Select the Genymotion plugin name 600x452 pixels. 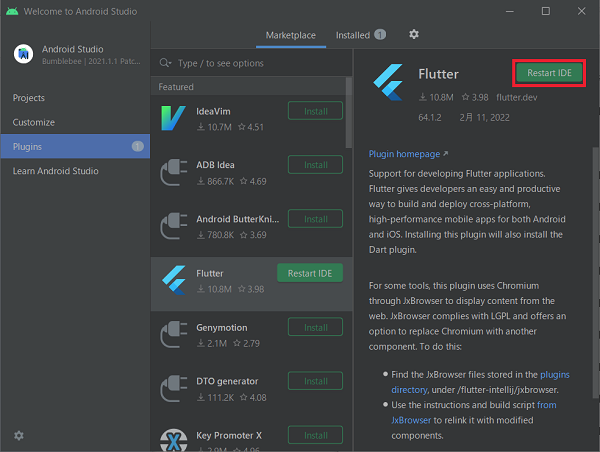(x=222, y=328)
